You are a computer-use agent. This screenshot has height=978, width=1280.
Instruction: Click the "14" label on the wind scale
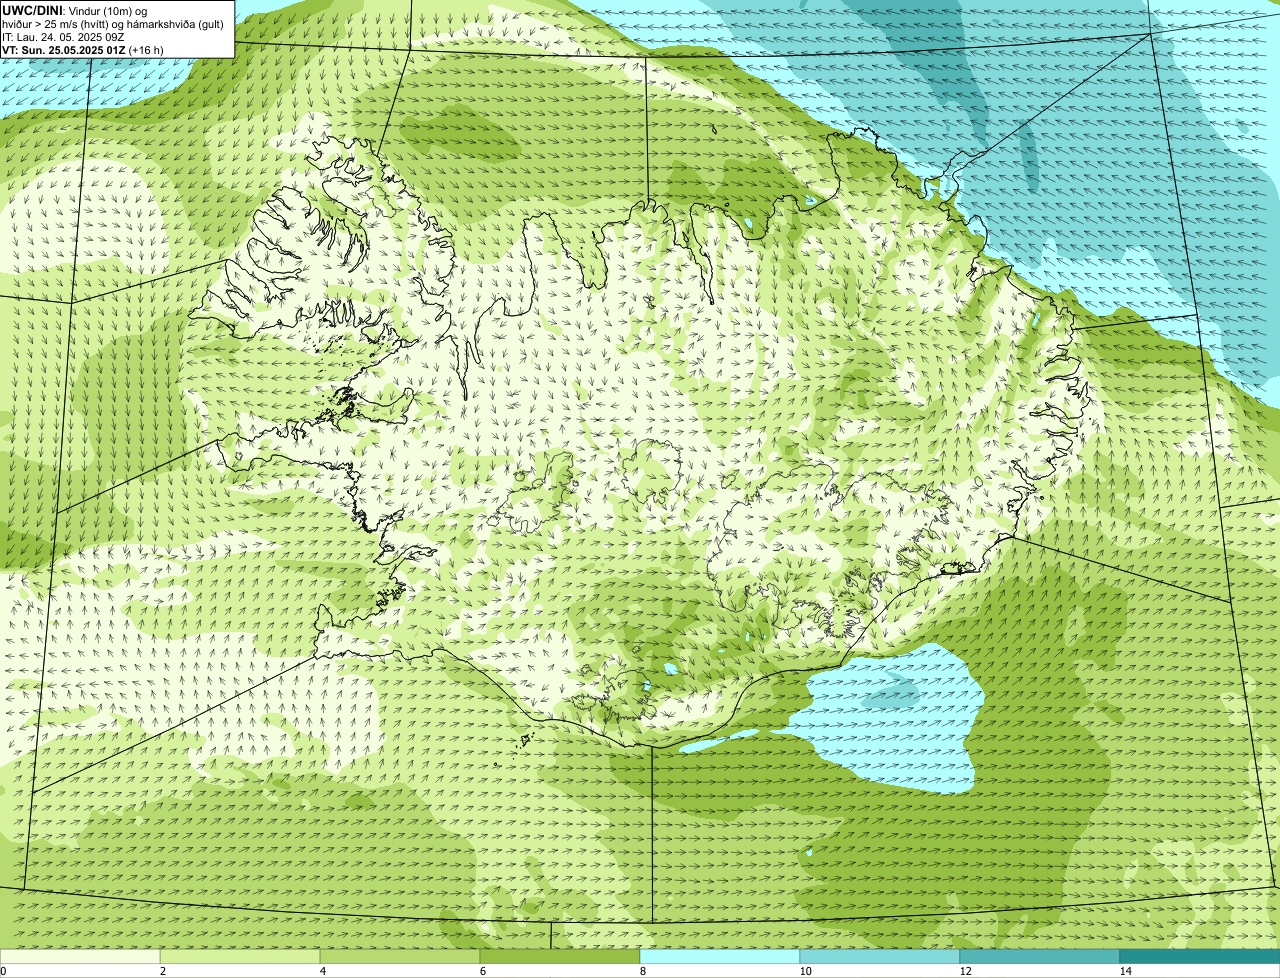coord(1125,971)
